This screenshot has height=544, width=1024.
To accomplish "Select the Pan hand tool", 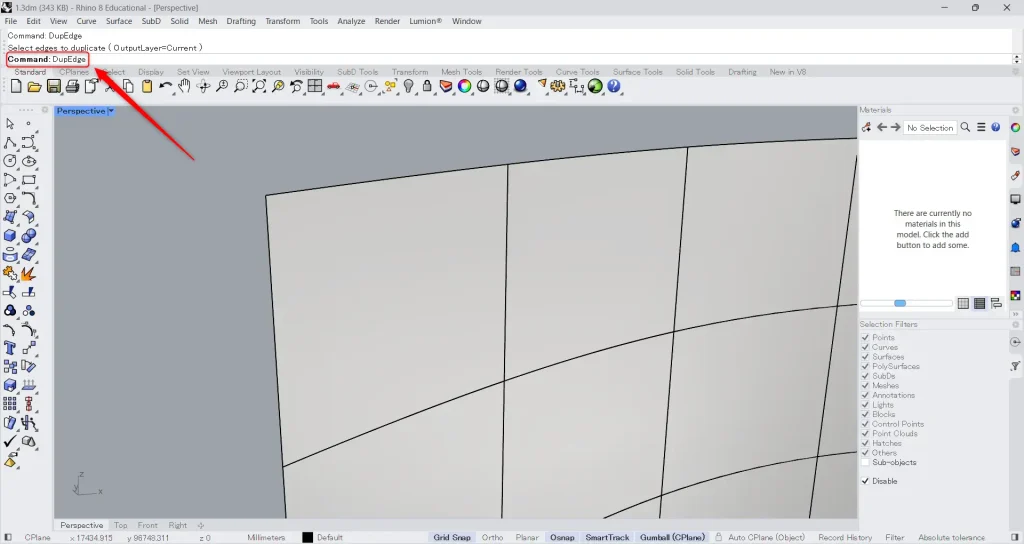I will [x=184, y=86].
